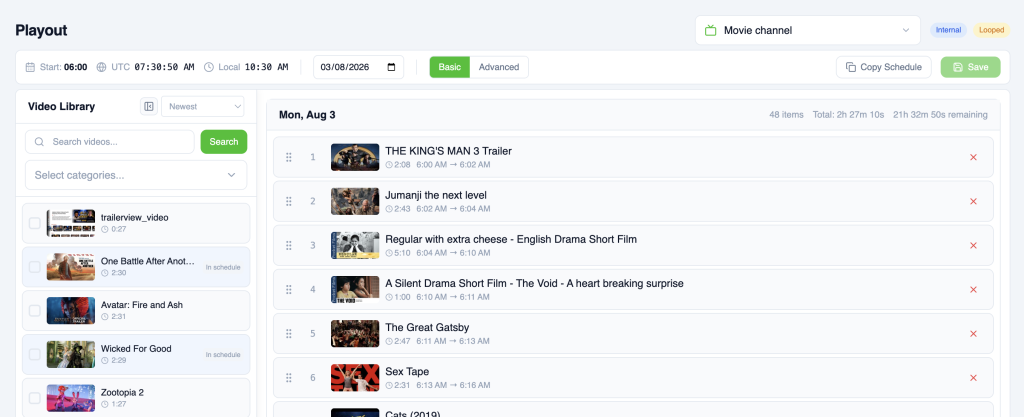
Task: Click the Wicked For Good library thumbnail
Action: click(71, 354)
